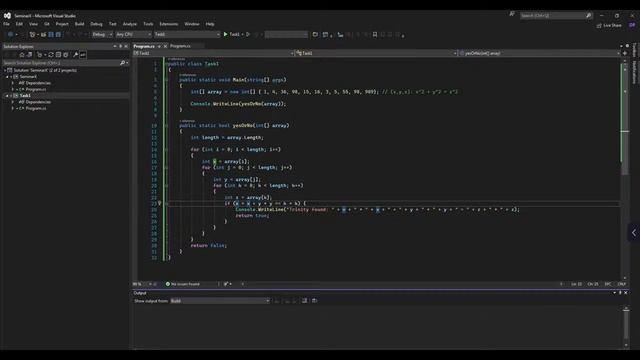This screenshot has height=360, width=640.
Task: Open the Debug configuration dropdown
Action: pos(102,35)
